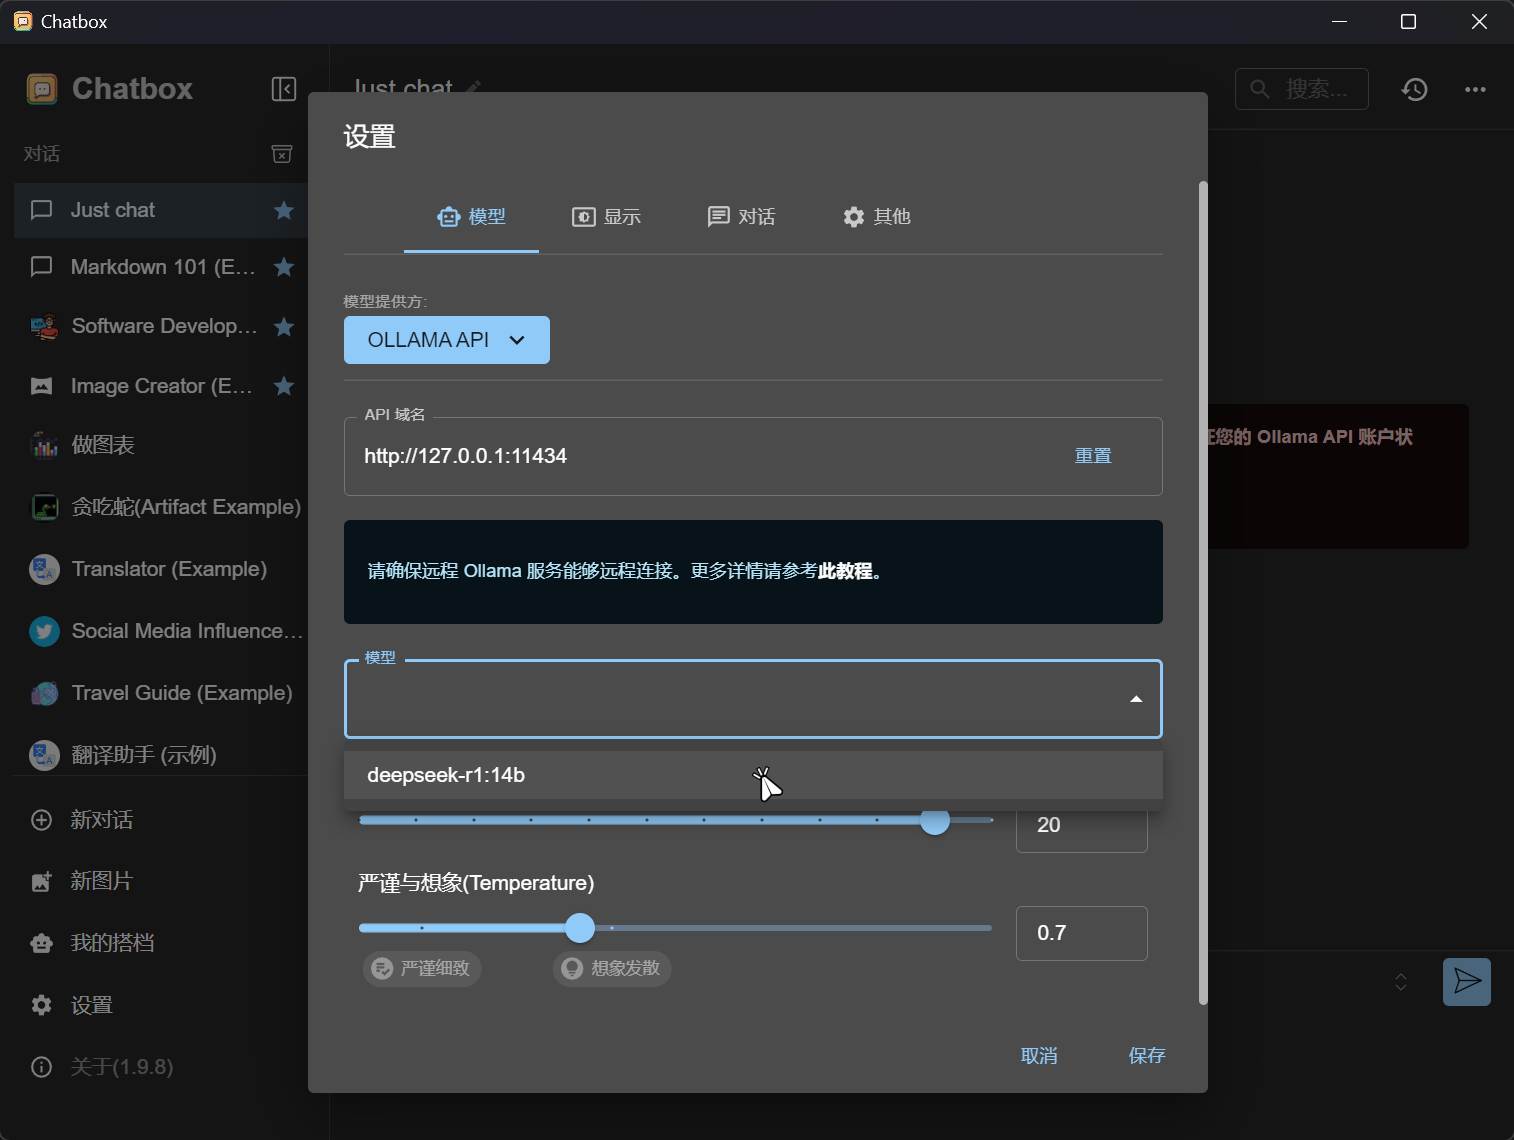Switch to the 其他 settings tab
This screenshot has width=1514, height=1140.
coord(876,217)
